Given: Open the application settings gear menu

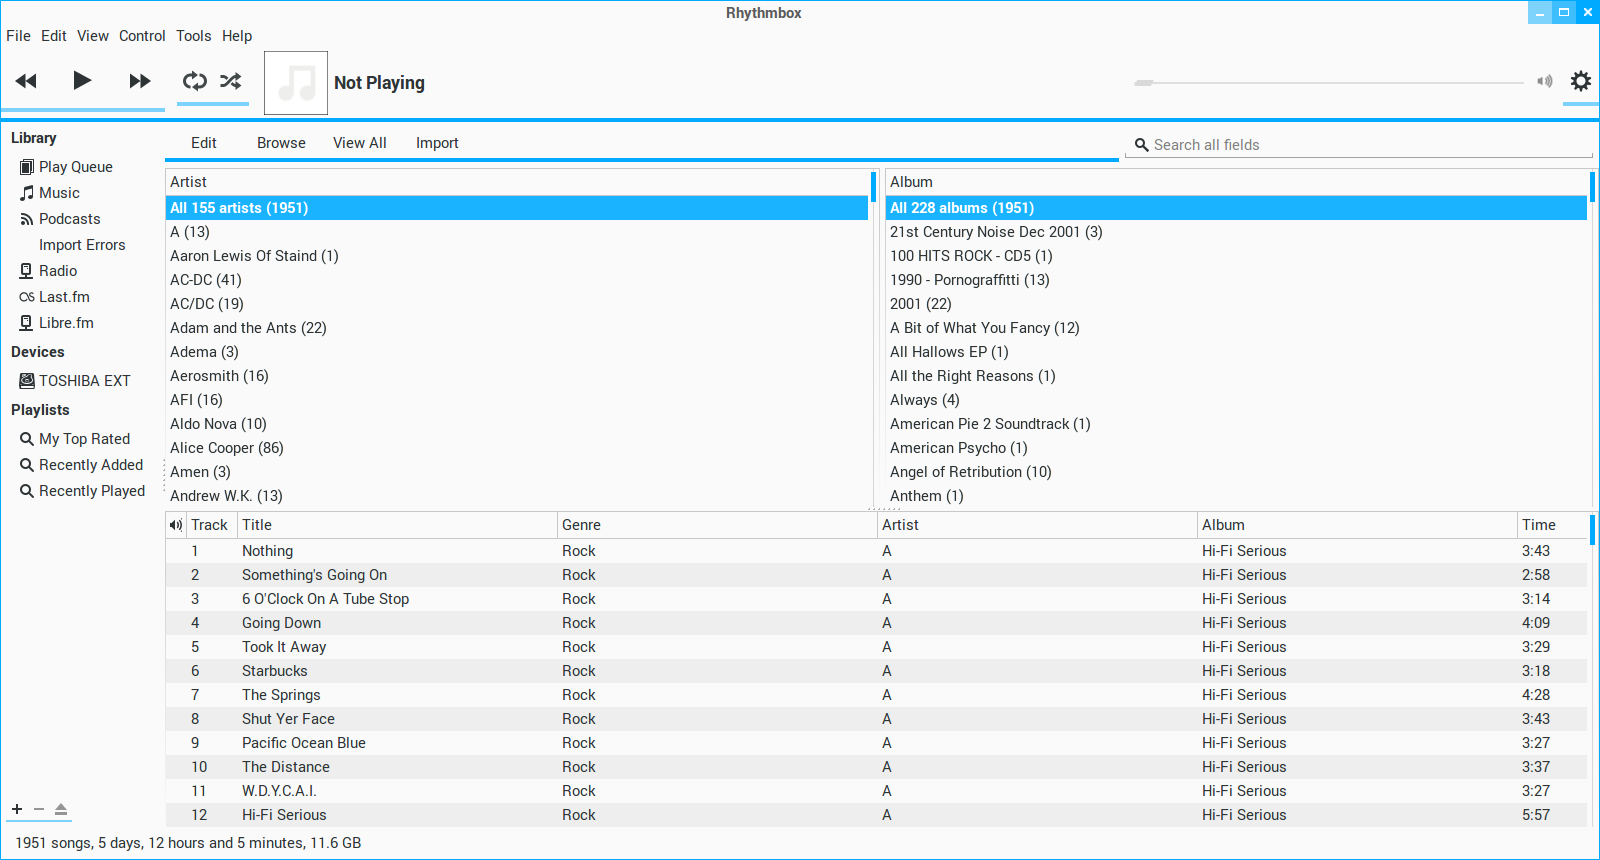Looking at the screenshot, I should [1581, 81].
